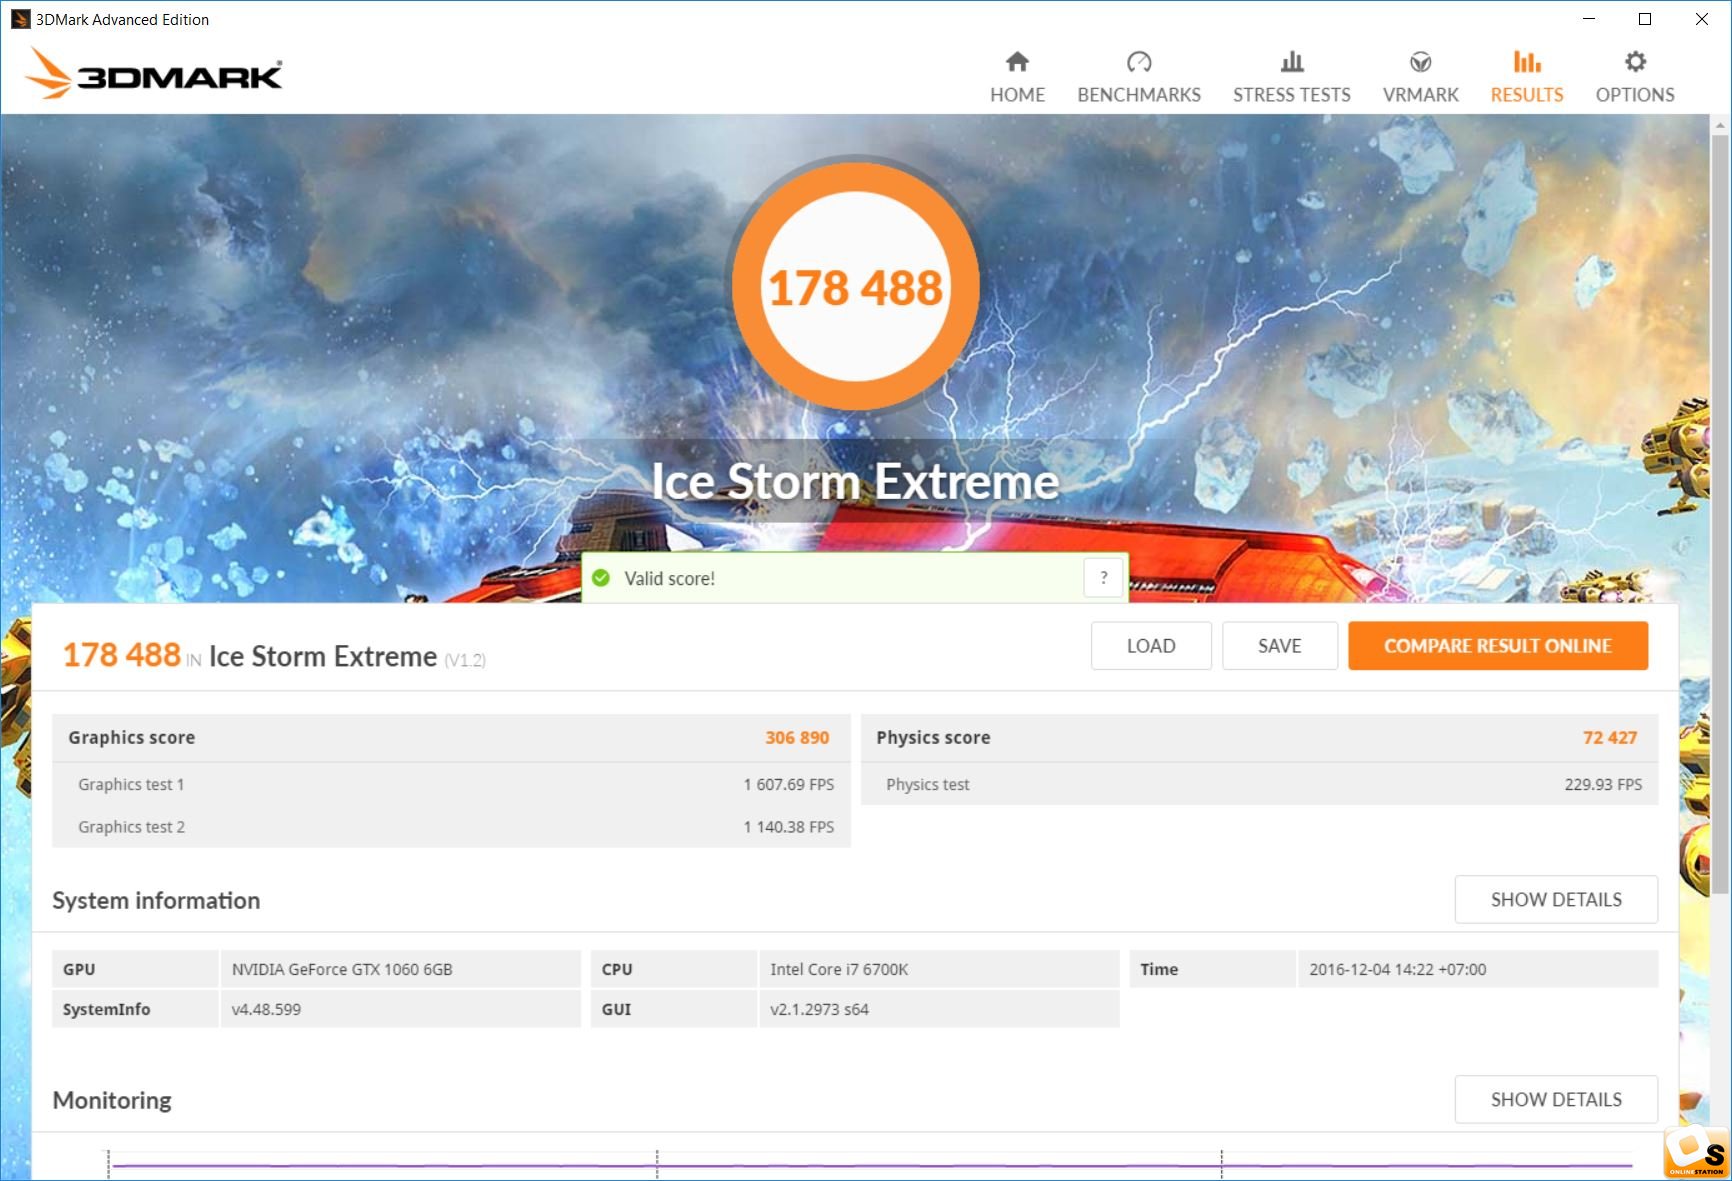Viewport: 1732px width, 1181px height.
Task: Click the Time value 2016-12-04 14:22
Action: pos(1397,969)
